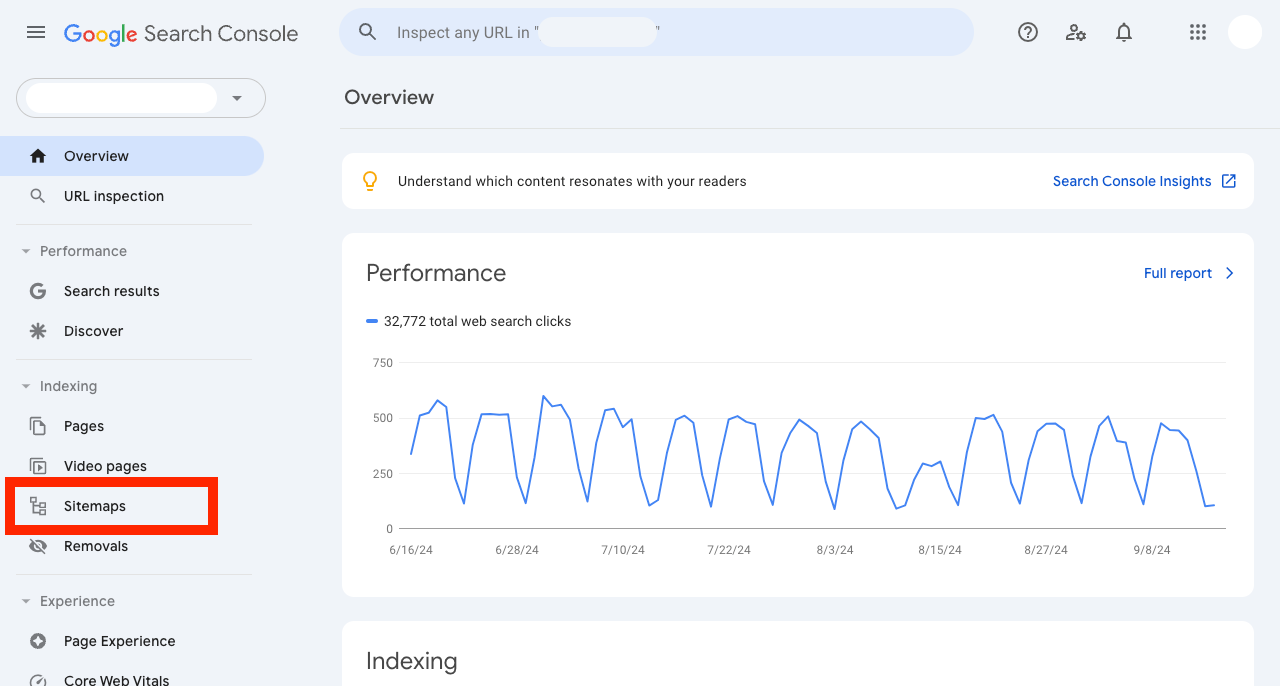Open the notifications bell
Screen dimensions: 1280x686
point(1124,32)
